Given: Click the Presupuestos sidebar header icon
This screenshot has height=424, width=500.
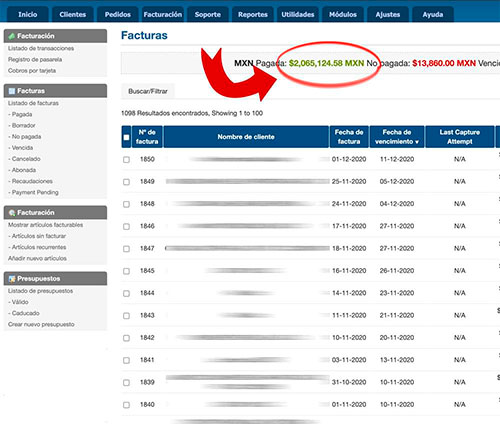Looking at the screenshot, I should tap(12, 279).
